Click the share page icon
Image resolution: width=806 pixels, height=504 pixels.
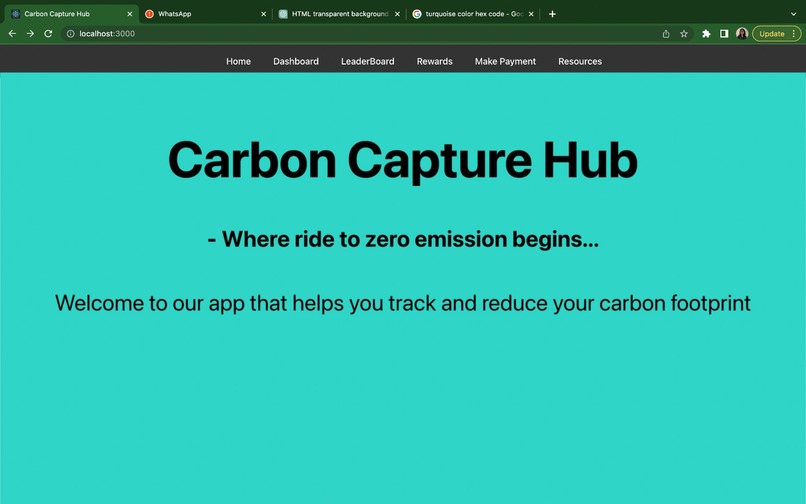(666, 33)
